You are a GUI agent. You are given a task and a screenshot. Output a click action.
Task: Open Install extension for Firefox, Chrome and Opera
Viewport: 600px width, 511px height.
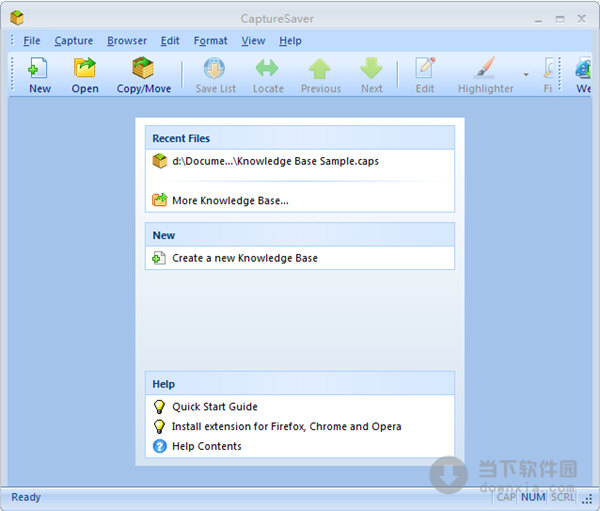click(x=287, y=426)
